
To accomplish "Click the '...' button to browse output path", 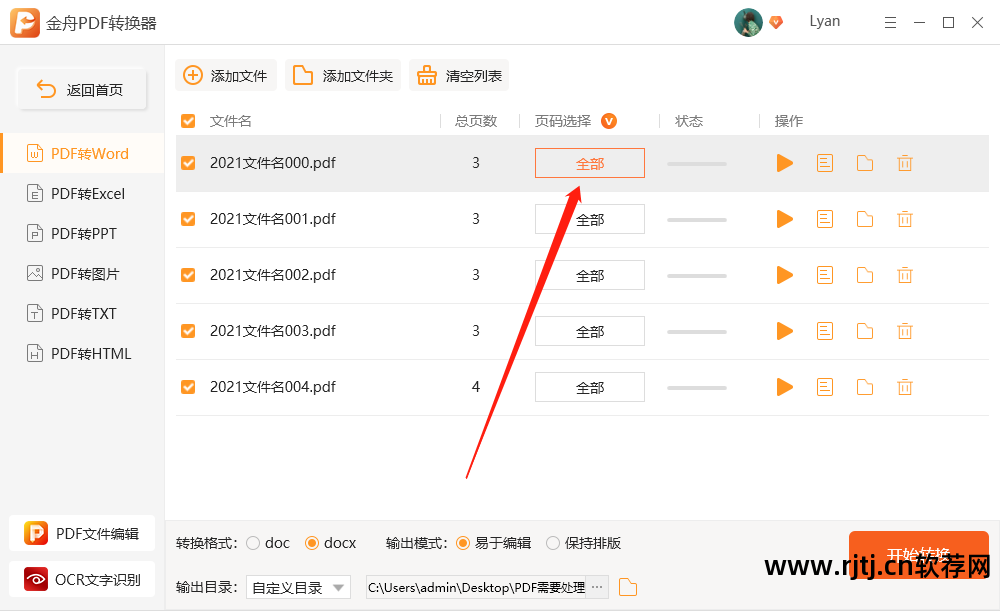I will pos(597,587).
